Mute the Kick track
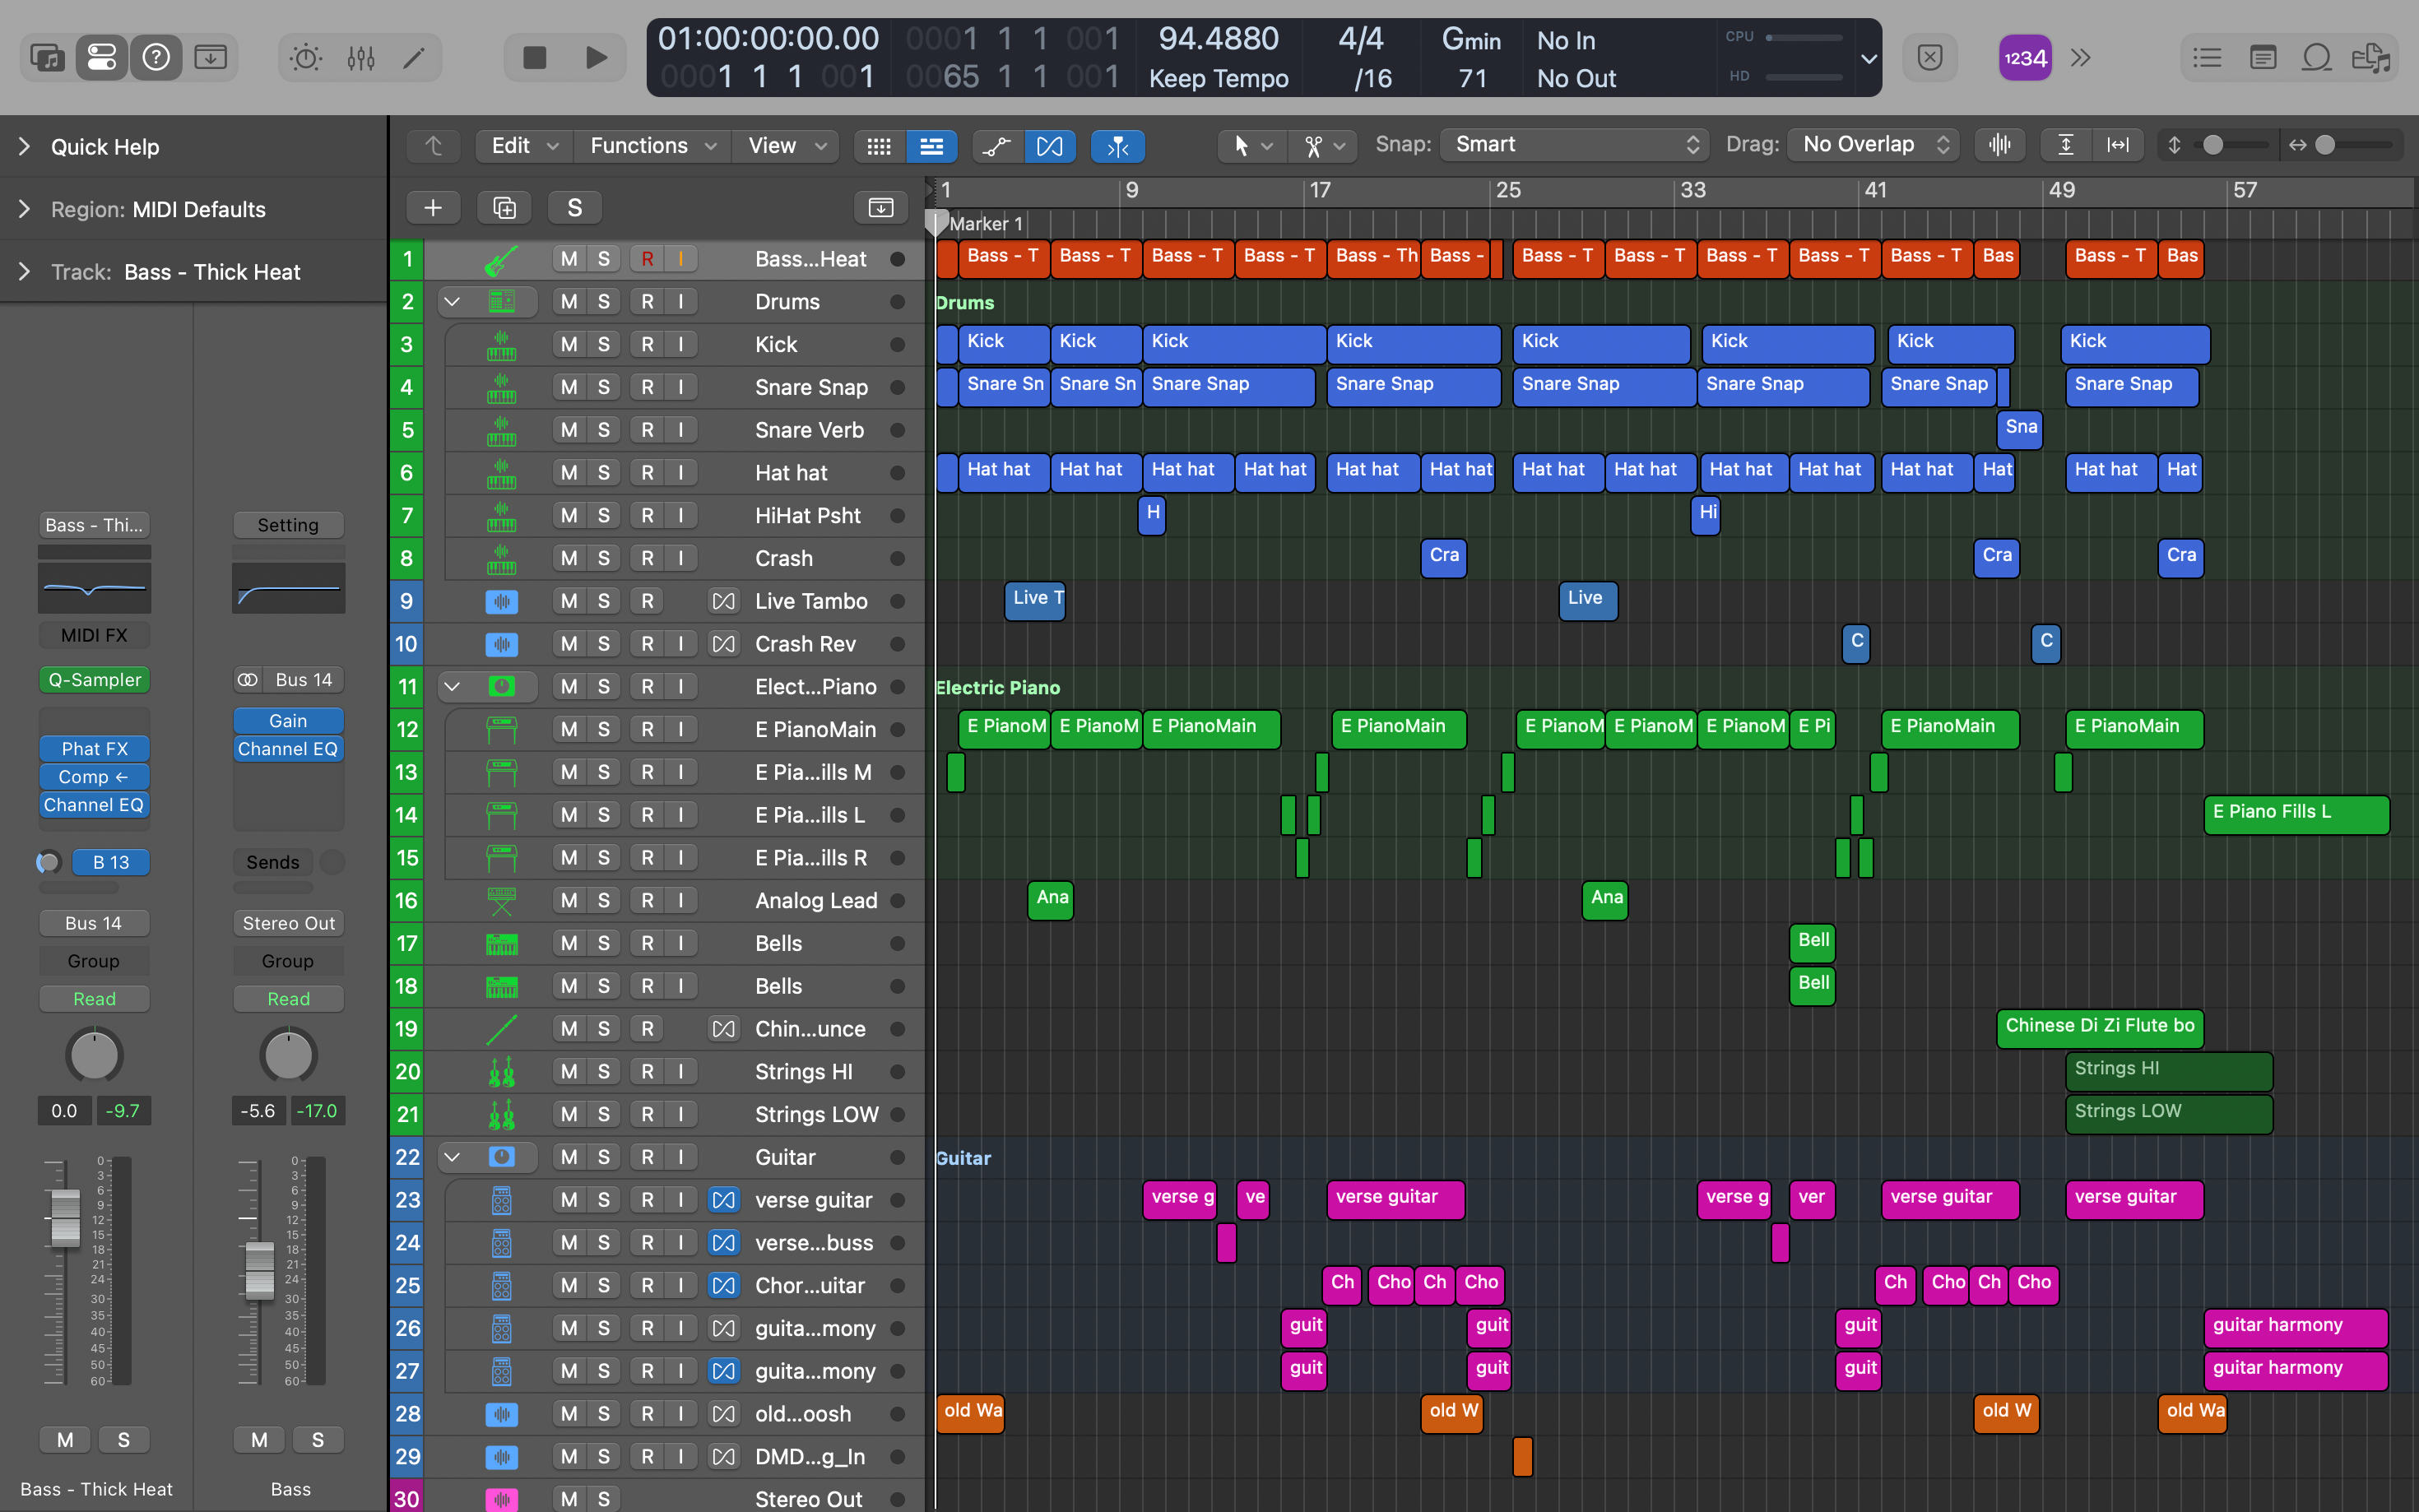 coord(569,345)
